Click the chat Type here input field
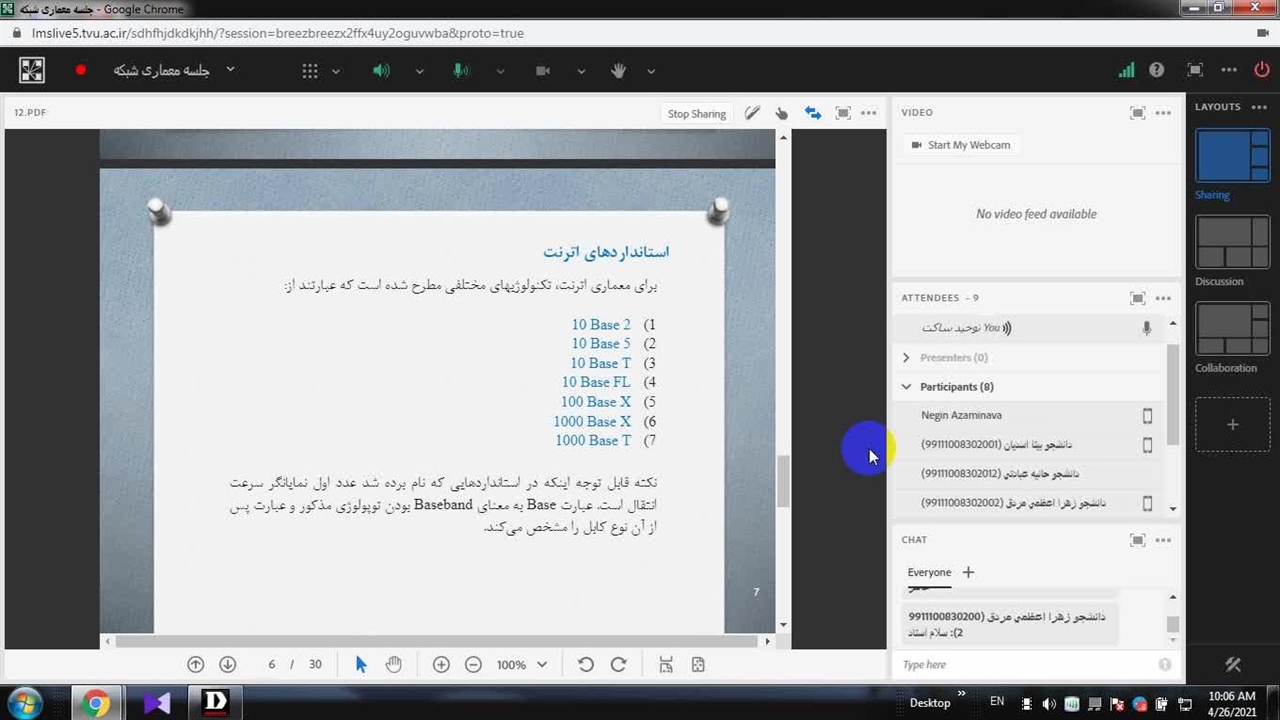This screenshot has height=720, width=1280. (x=1025, y=665)
